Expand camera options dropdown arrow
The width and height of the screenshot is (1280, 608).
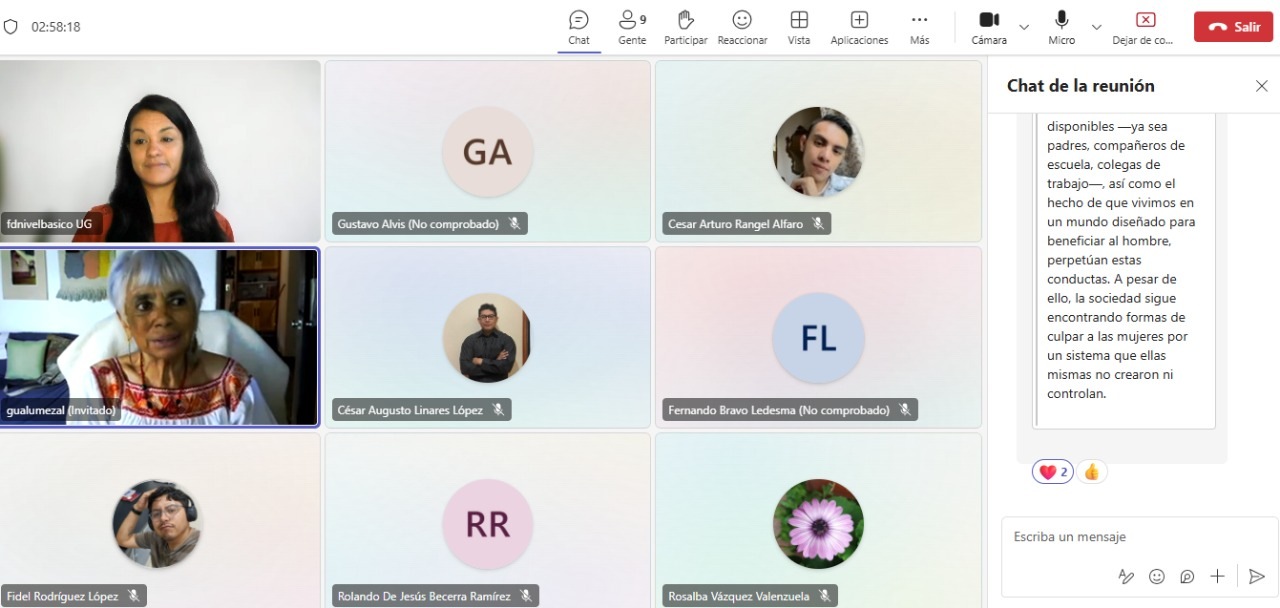click(x=1024, y=27)
